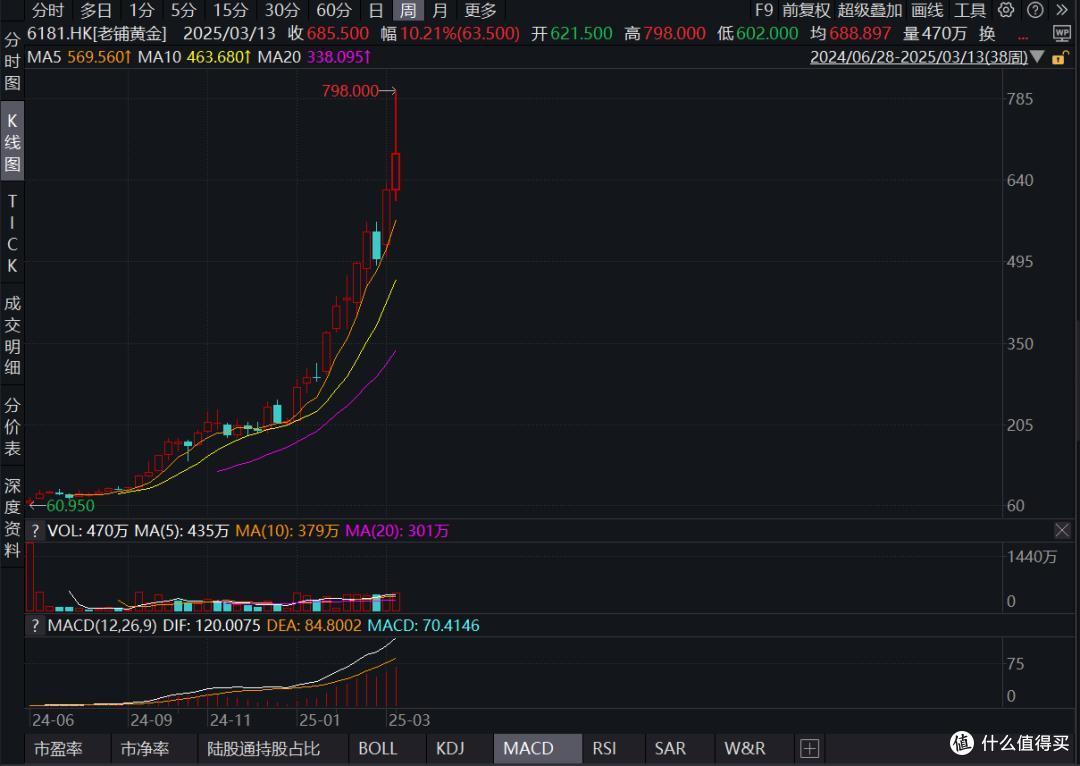Open the settings gear icon
Screen dimensions: 1080x766
(1006, 10)
